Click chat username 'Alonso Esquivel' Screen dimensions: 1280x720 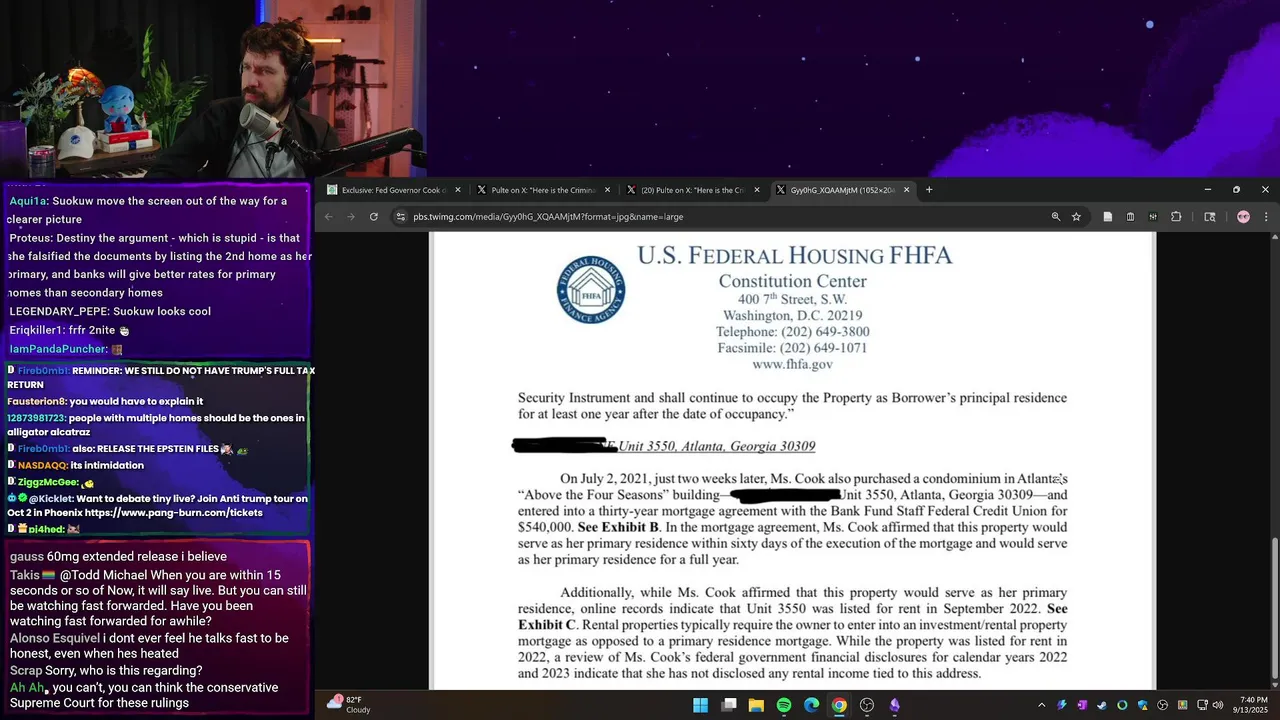click(55, 638)
